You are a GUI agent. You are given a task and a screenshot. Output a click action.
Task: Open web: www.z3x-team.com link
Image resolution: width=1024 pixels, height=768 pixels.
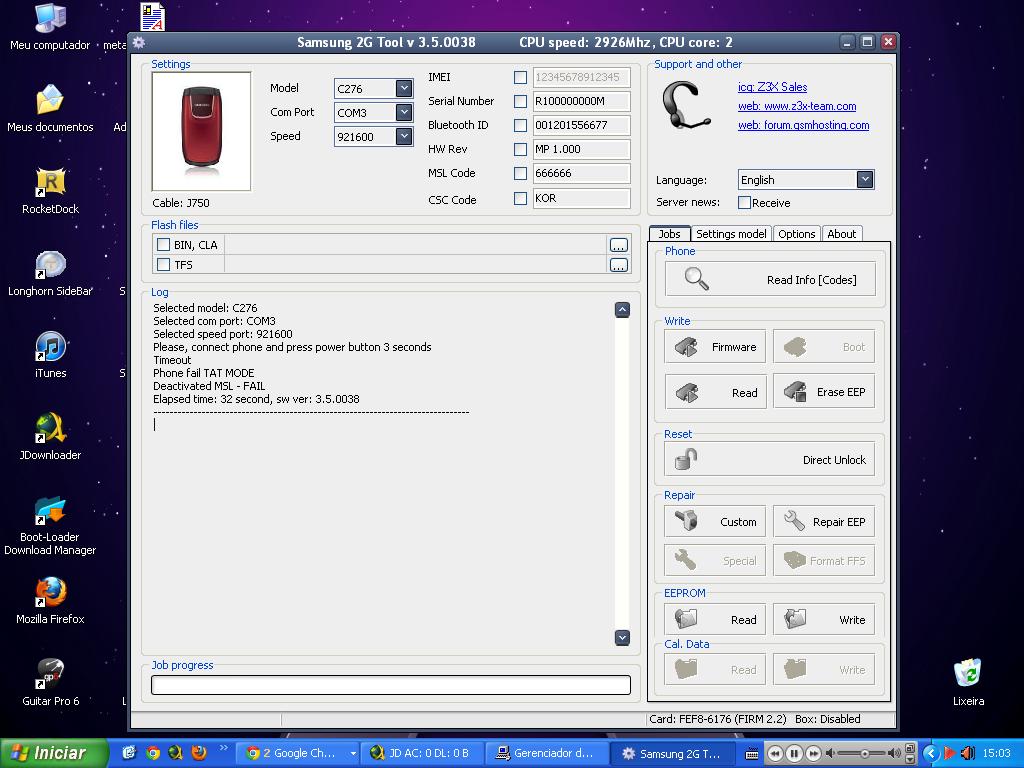pos(797,106)
